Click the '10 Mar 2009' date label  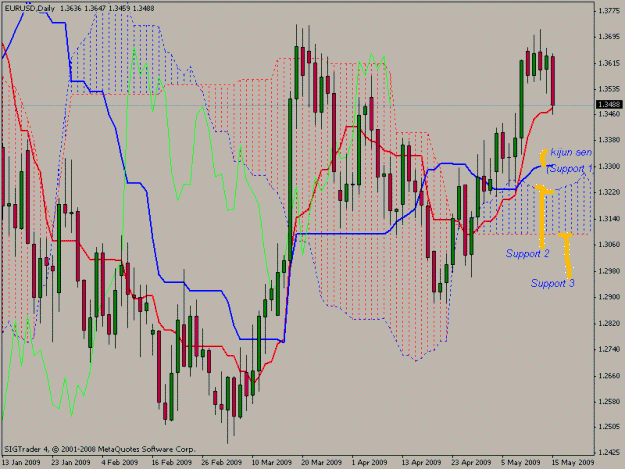271,462
